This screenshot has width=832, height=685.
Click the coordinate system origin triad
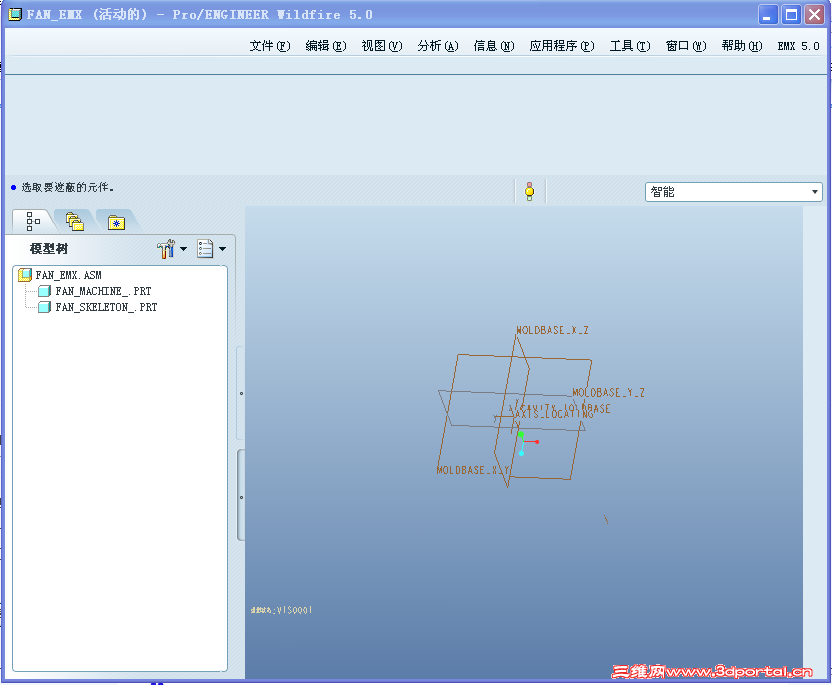pos(522,441)
